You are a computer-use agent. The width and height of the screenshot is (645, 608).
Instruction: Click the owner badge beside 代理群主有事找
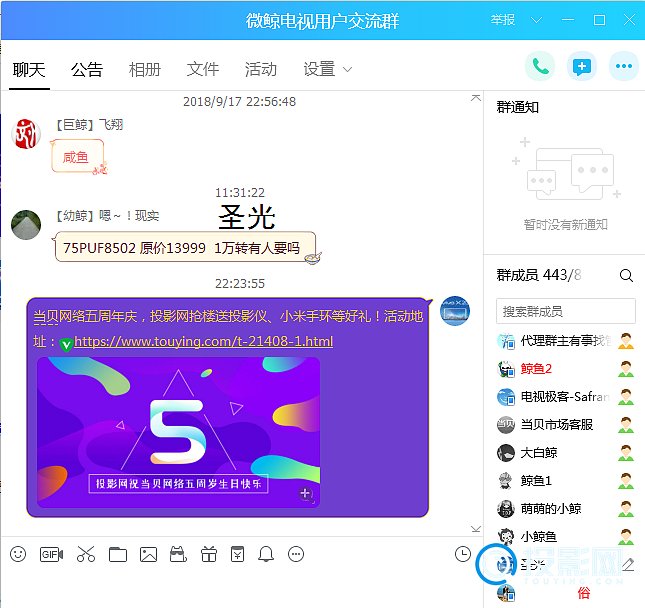[626, 341]
